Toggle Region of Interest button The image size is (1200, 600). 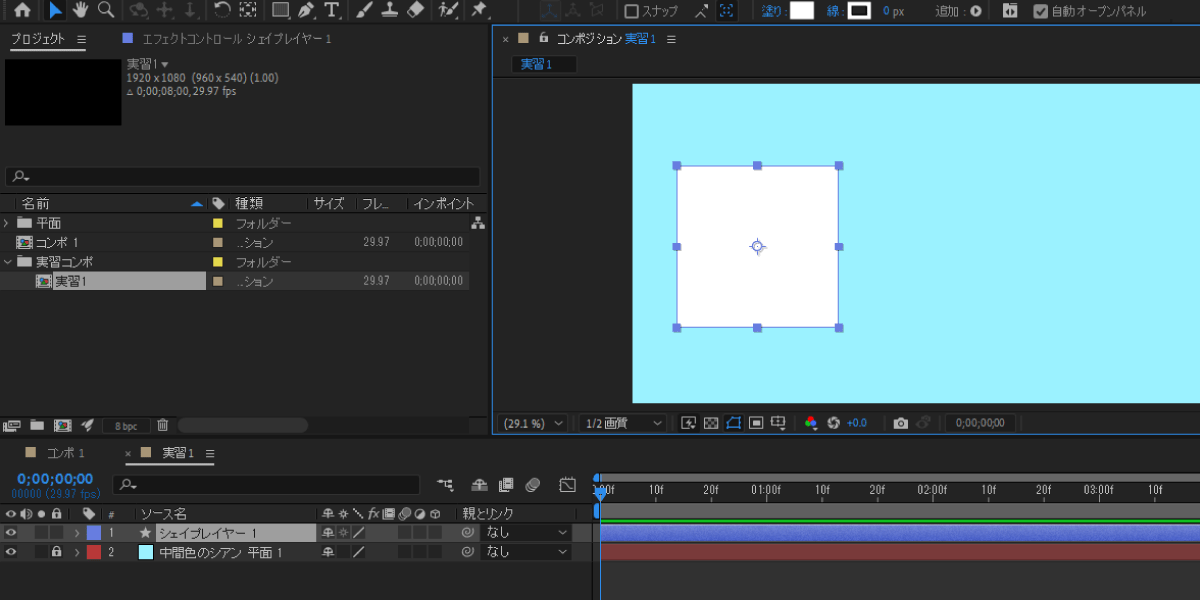pyautogui.click(x=757, y=423)
